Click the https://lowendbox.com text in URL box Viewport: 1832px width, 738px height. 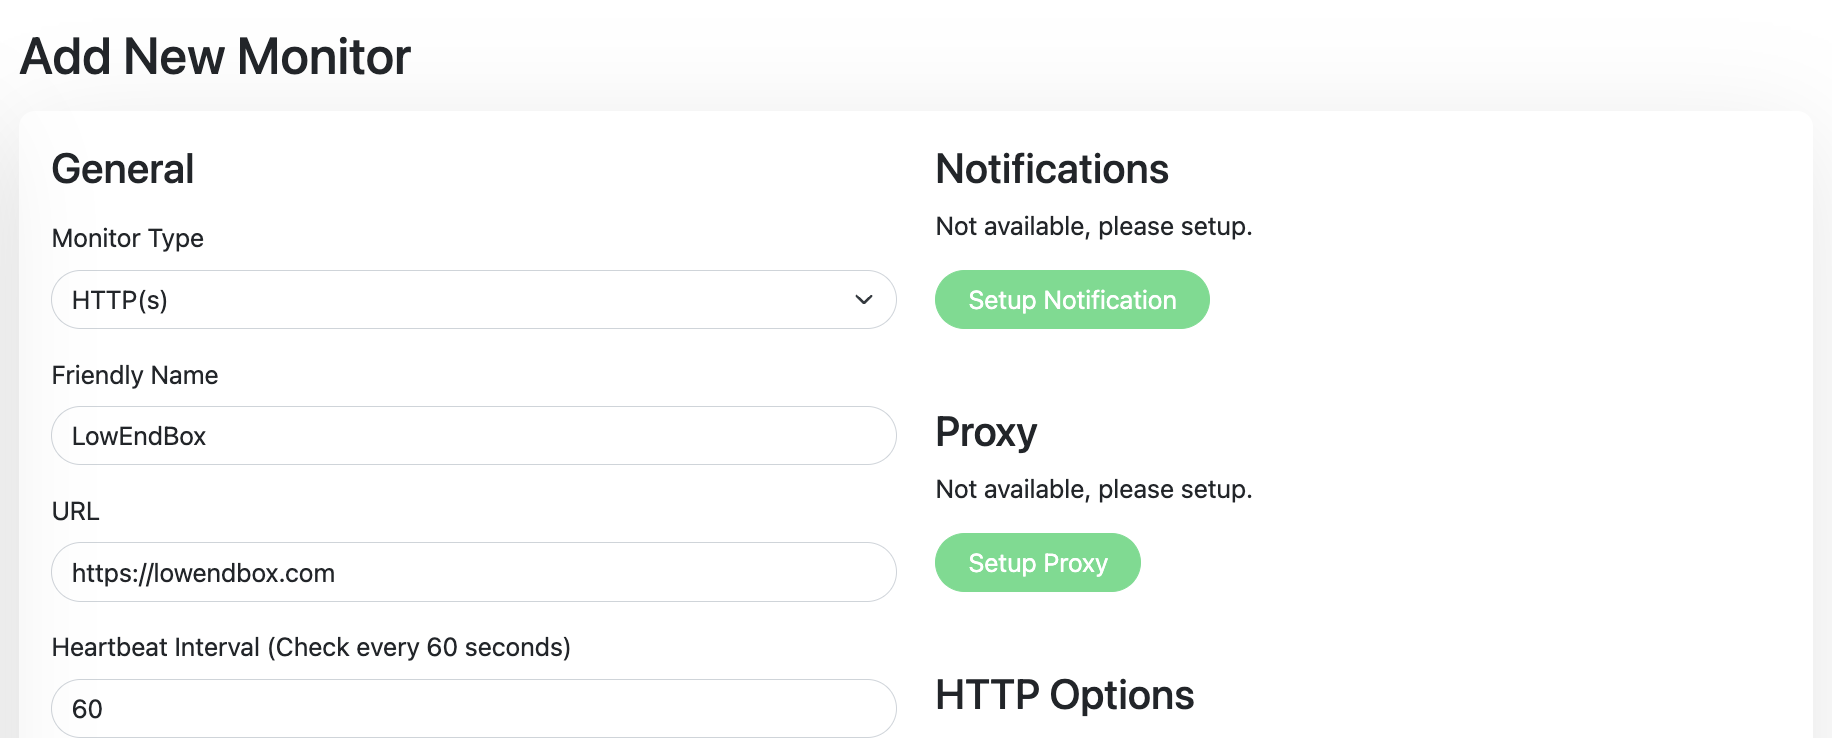pyautogui.click(x=203, y=573)
